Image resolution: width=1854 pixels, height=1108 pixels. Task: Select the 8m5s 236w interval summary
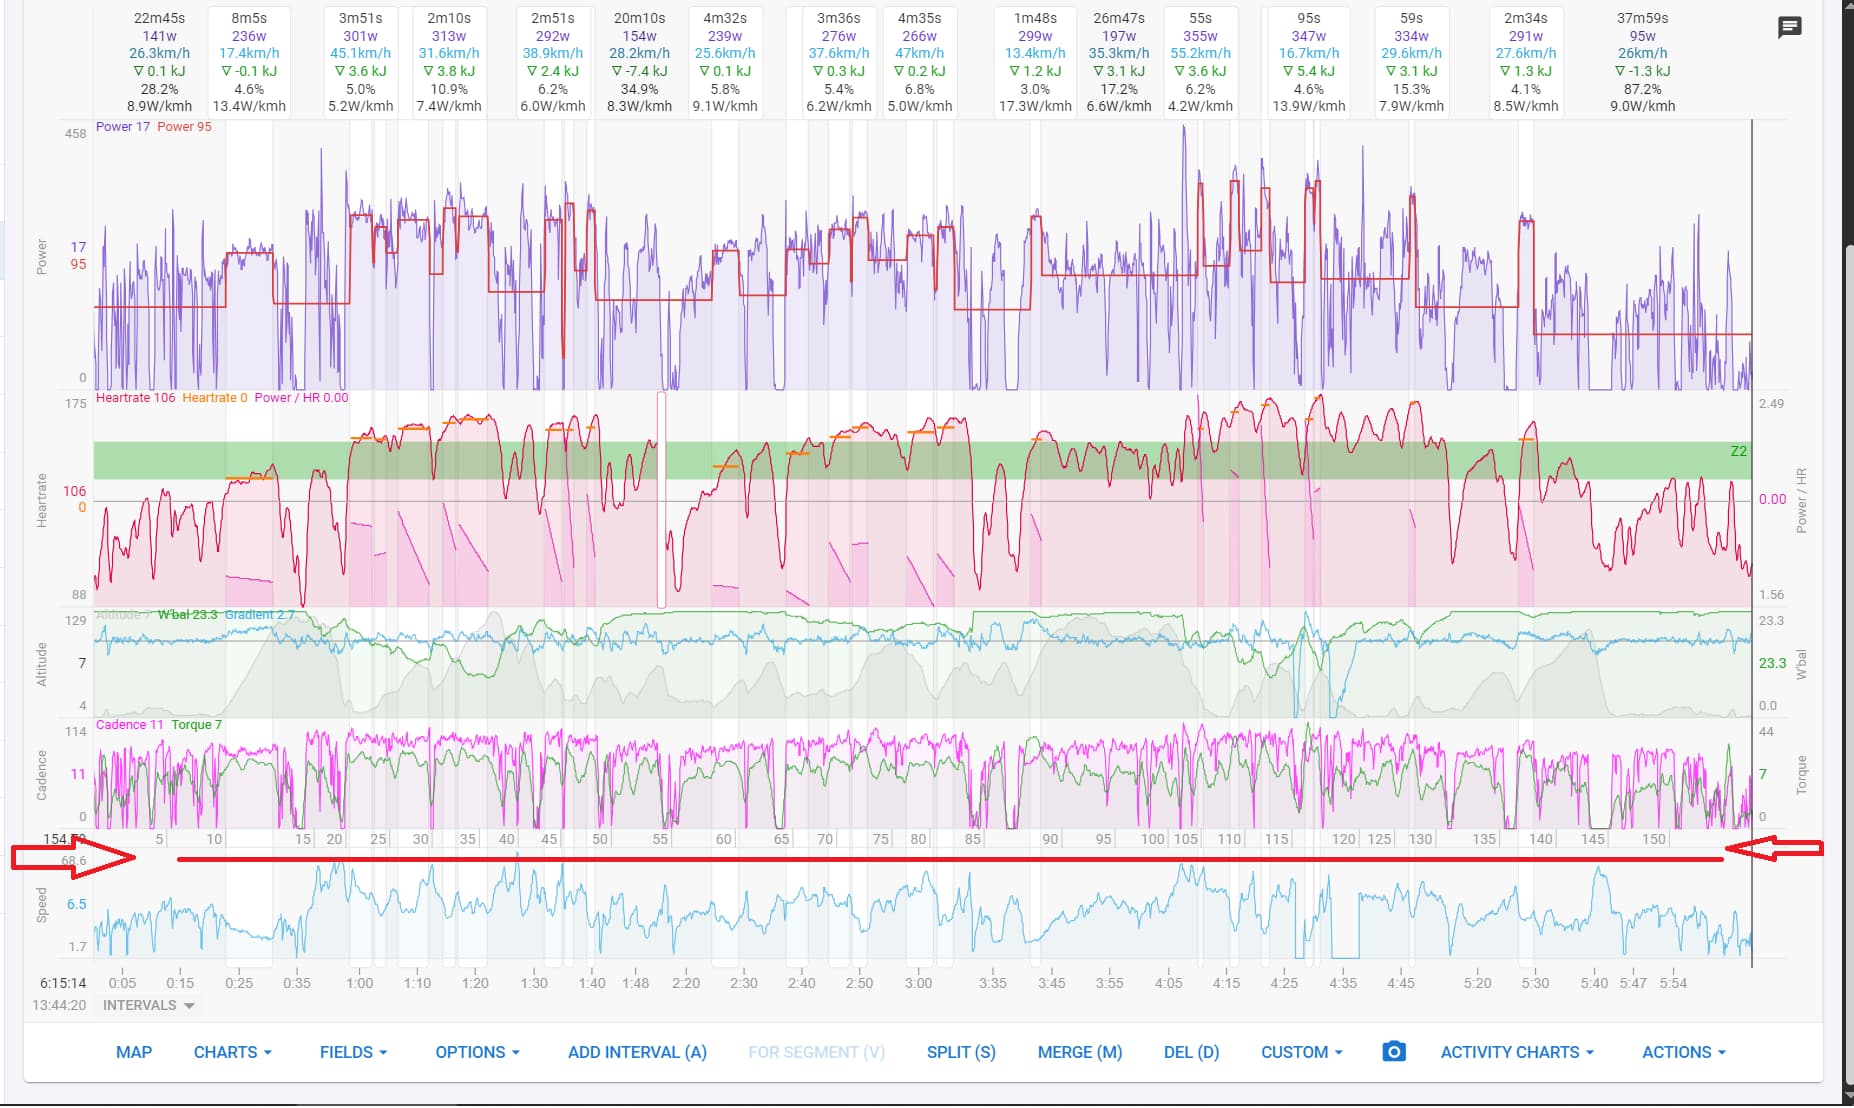(x=249, y=62)
